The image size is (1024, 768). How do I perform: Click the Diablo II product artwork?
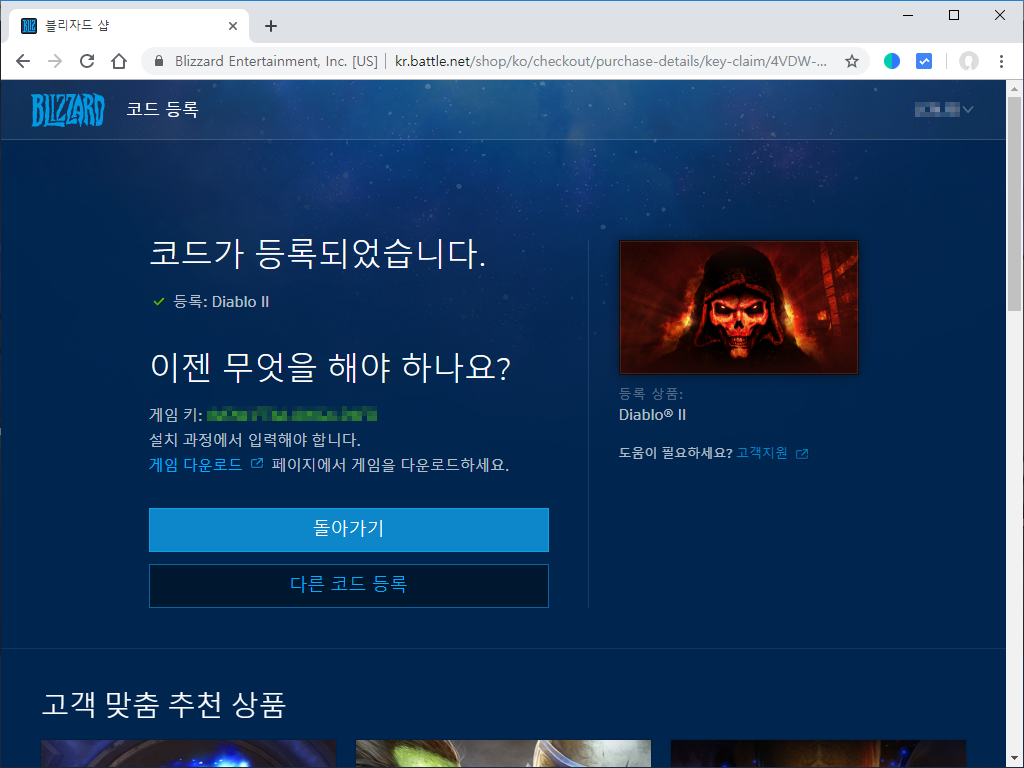click(x=739, y=308)
